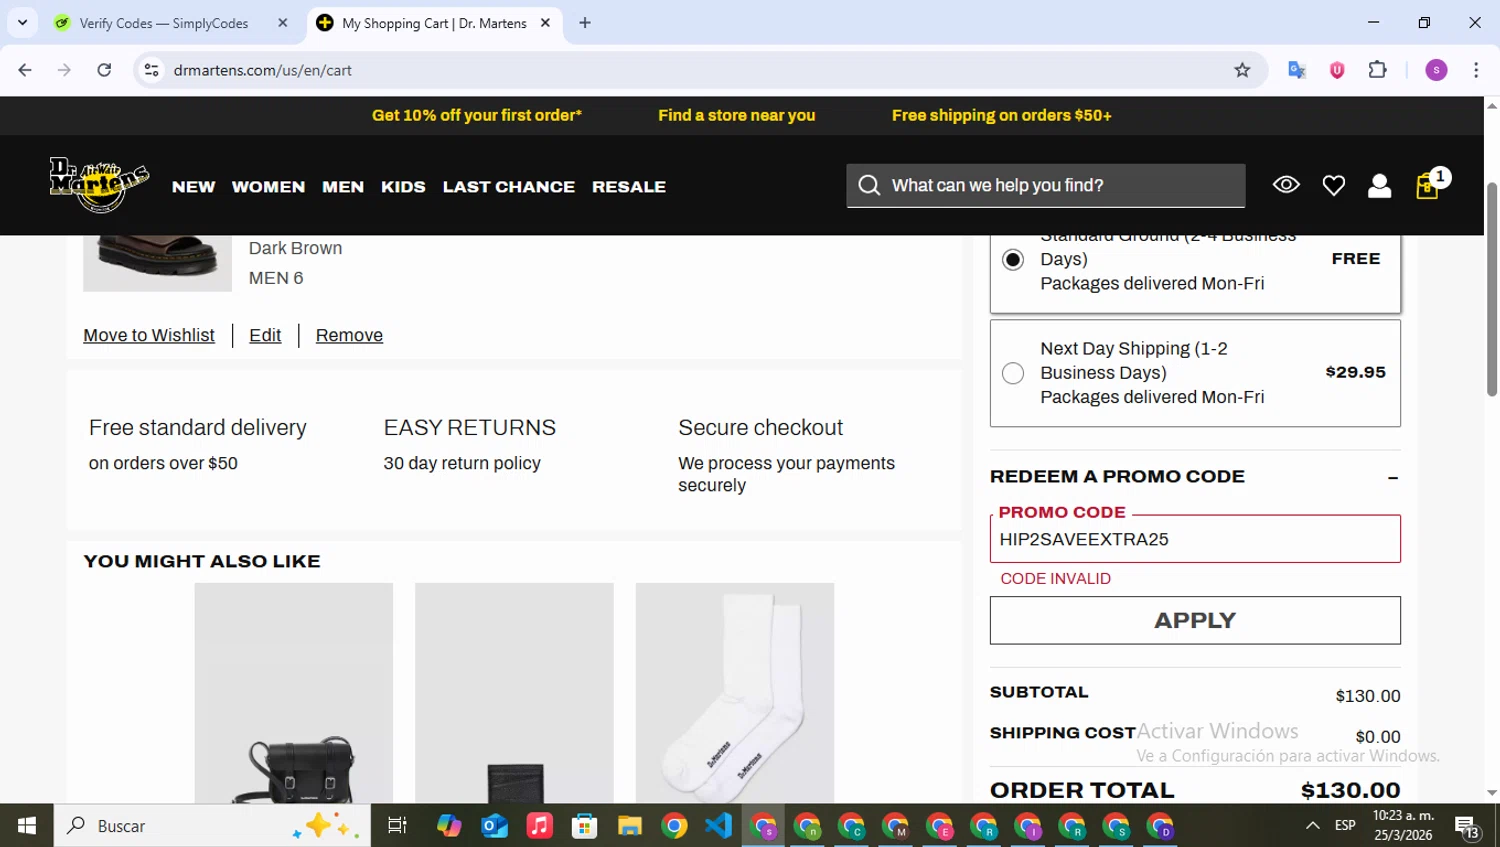Open the wishlist heart icon

pyautogui.click(x=1333, y=186)
